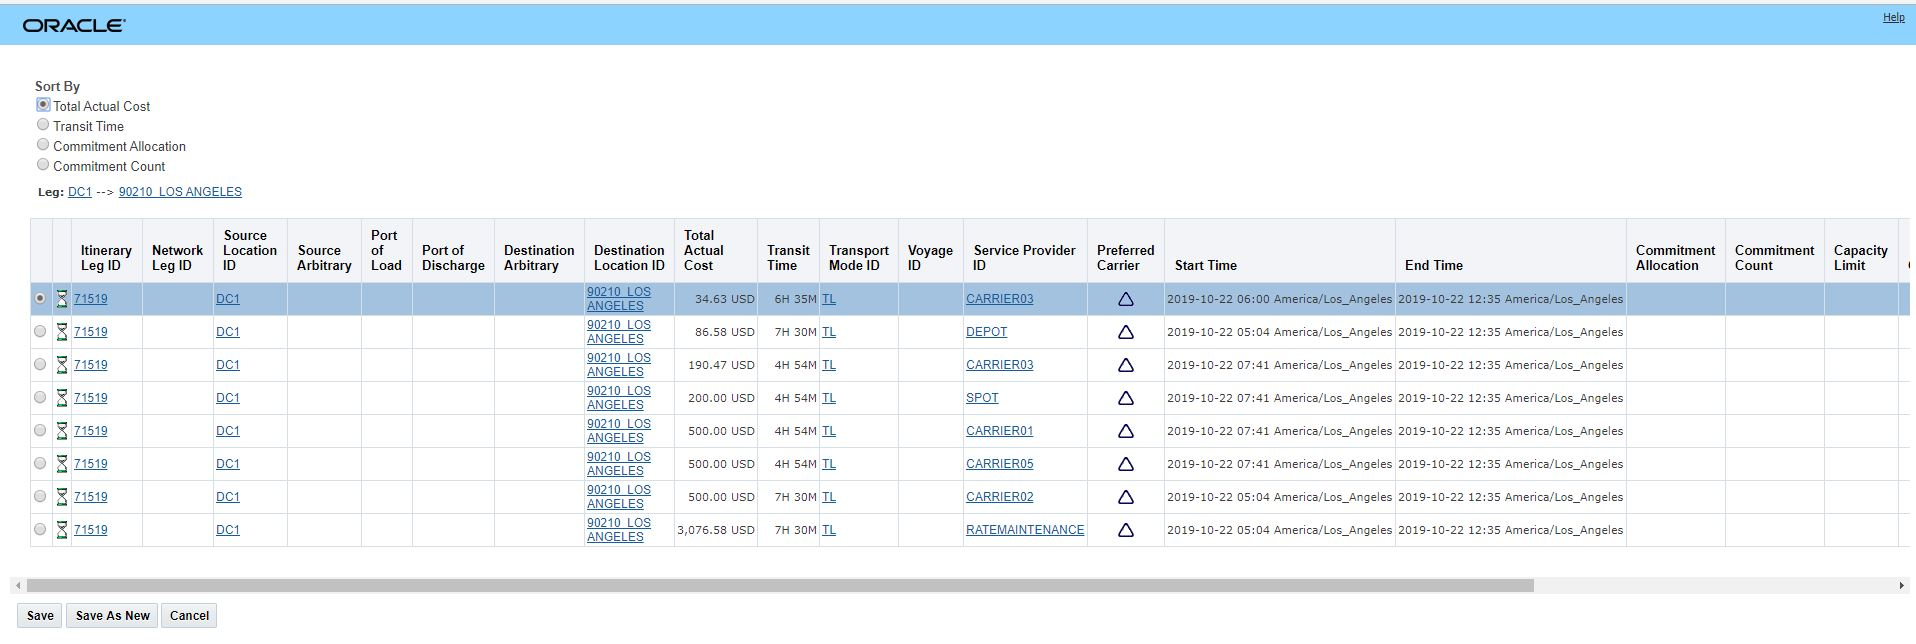The image size is (1916, 644).
Task: Choose Commitment Allocation sort radio
Action: point(43,144)
